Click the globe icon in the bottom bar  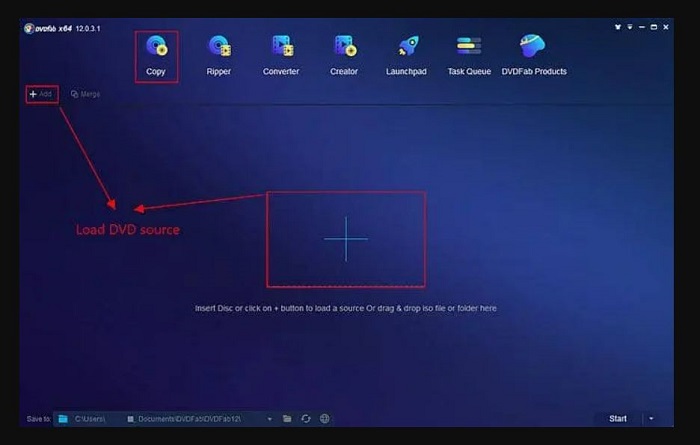pos(325,419)
